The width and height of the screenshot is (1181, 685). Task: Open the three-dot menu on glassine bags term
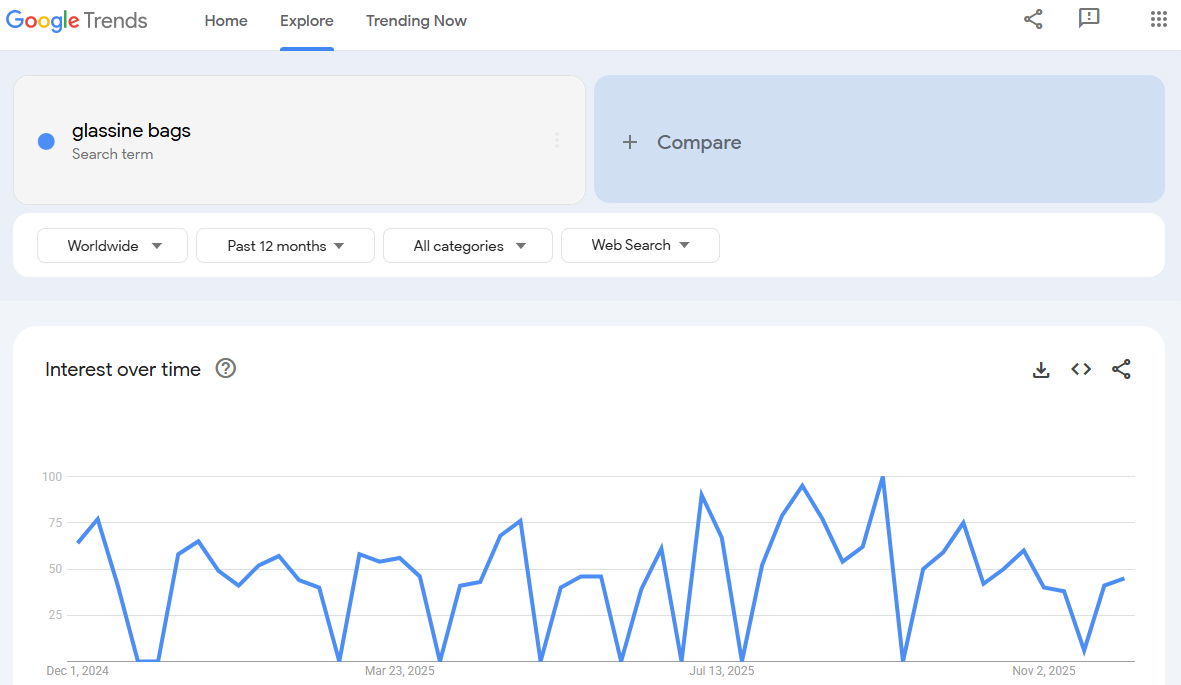(556, 141)
